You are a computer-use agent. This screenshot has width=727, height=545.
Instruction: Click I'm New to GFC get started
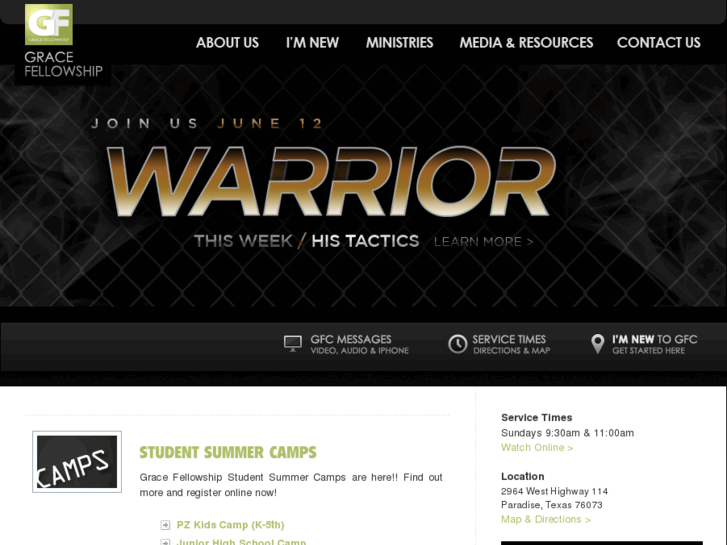coord(654,344)
